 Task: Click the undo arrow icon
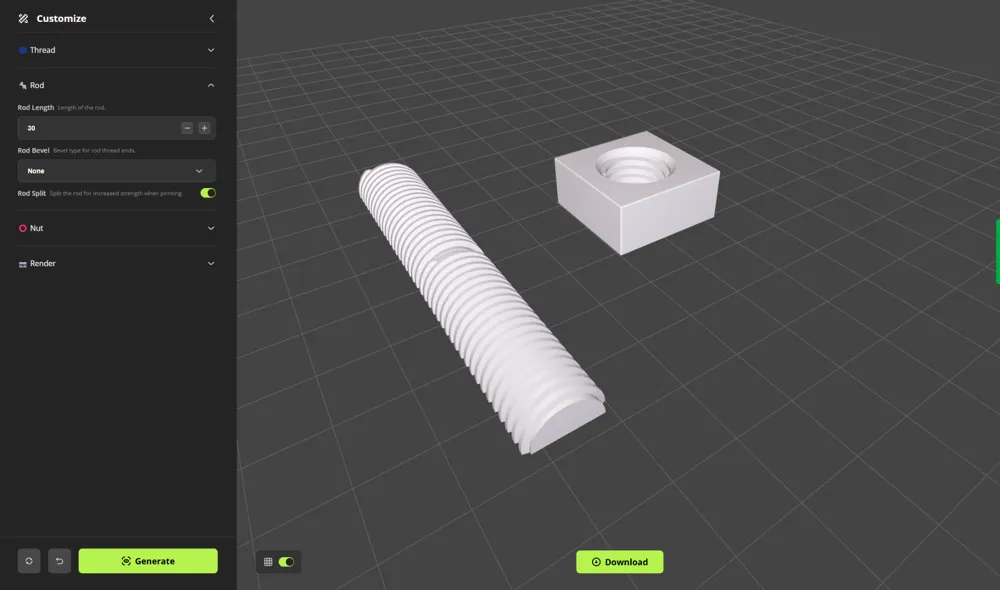[x=59, y=561]
